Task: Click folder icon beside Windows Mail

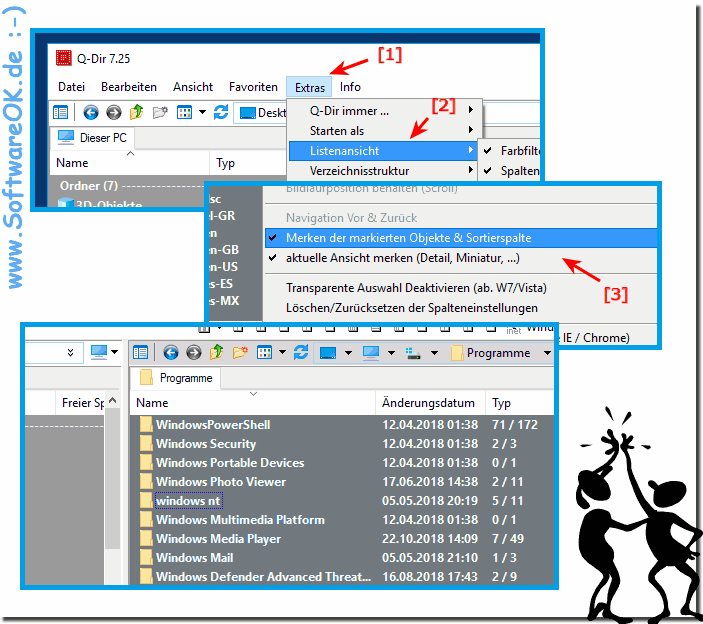Action: tap(145, 557)
